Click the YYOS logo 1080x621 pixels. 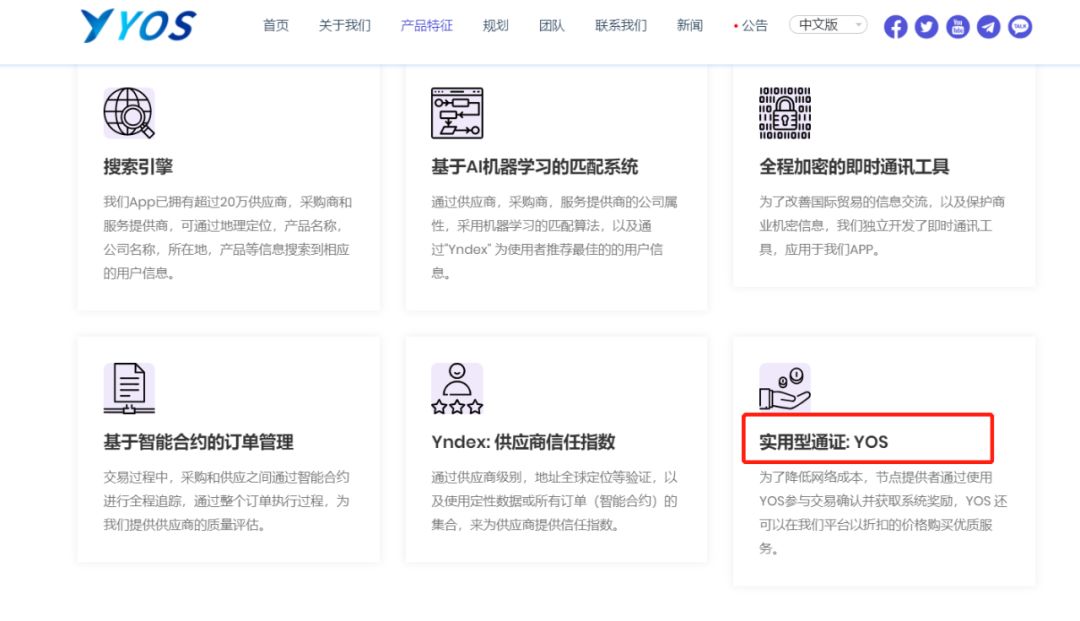138,26
